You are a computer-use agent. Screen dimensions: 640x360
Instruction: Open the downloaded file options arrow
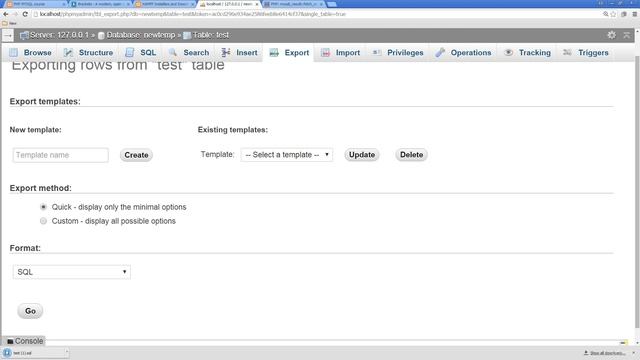[66, 352]
